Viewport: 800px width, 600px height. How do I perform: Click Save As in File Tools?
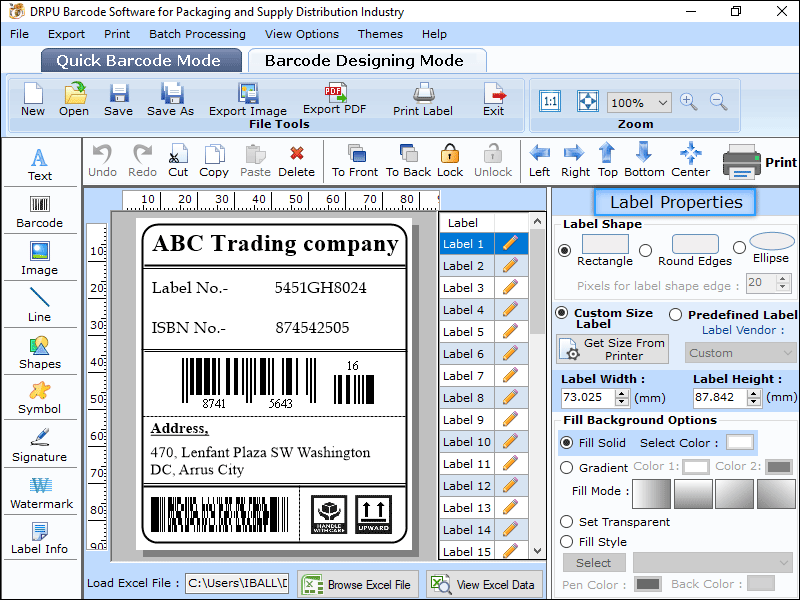coord(170,99)
